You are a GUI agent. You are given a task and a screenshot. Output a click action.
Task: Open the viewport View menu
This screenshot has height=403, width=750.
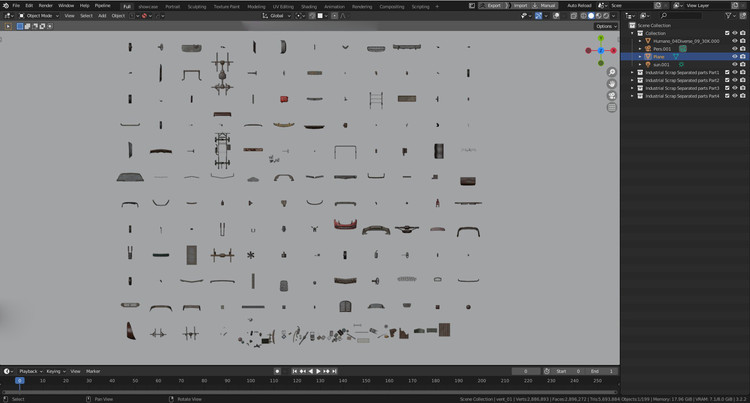[69, 16]
